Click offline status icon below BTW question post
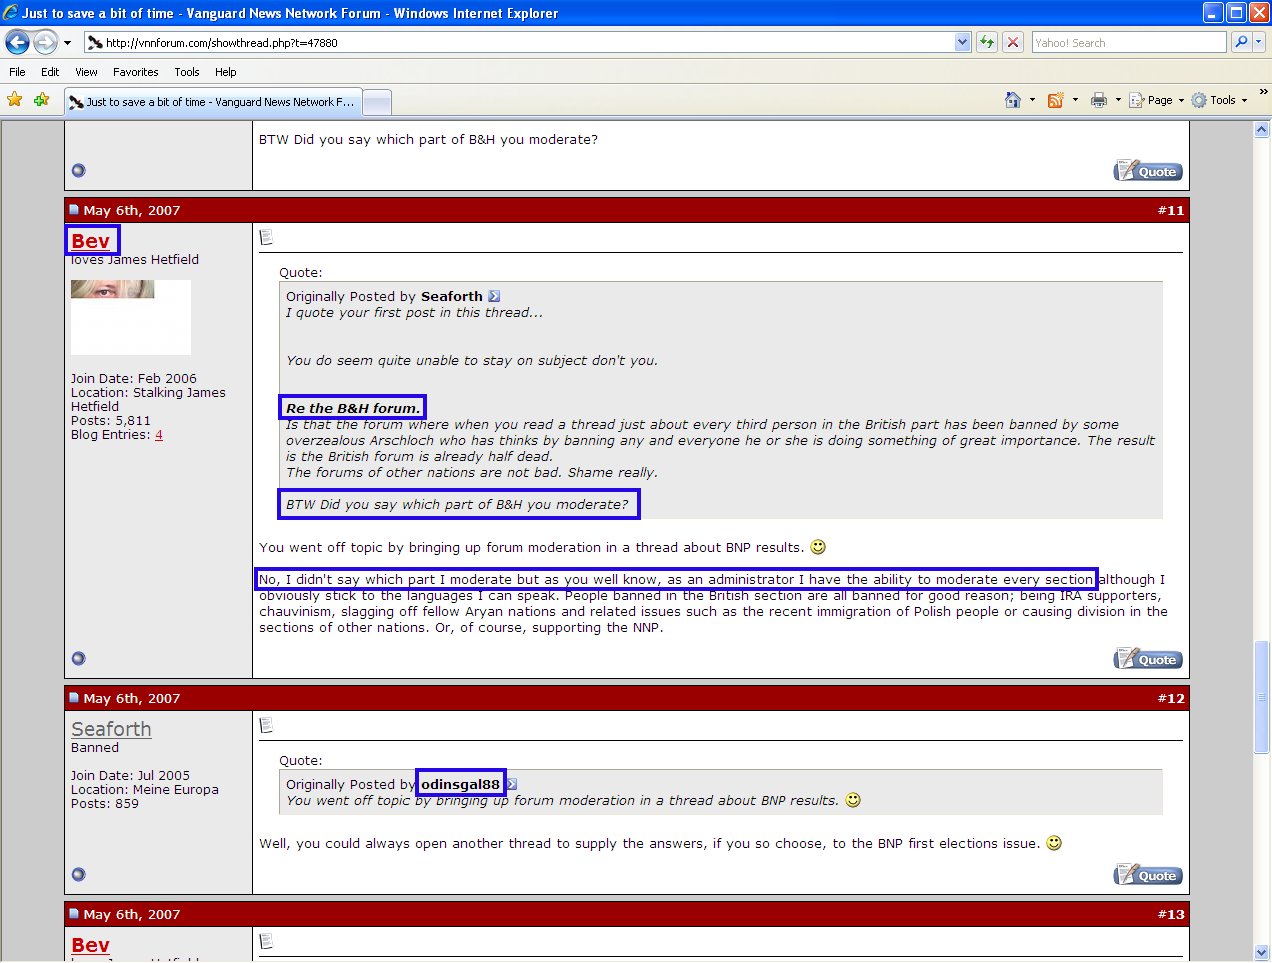This screenshot has width=1272, height=963. click(x=79, y=171)
